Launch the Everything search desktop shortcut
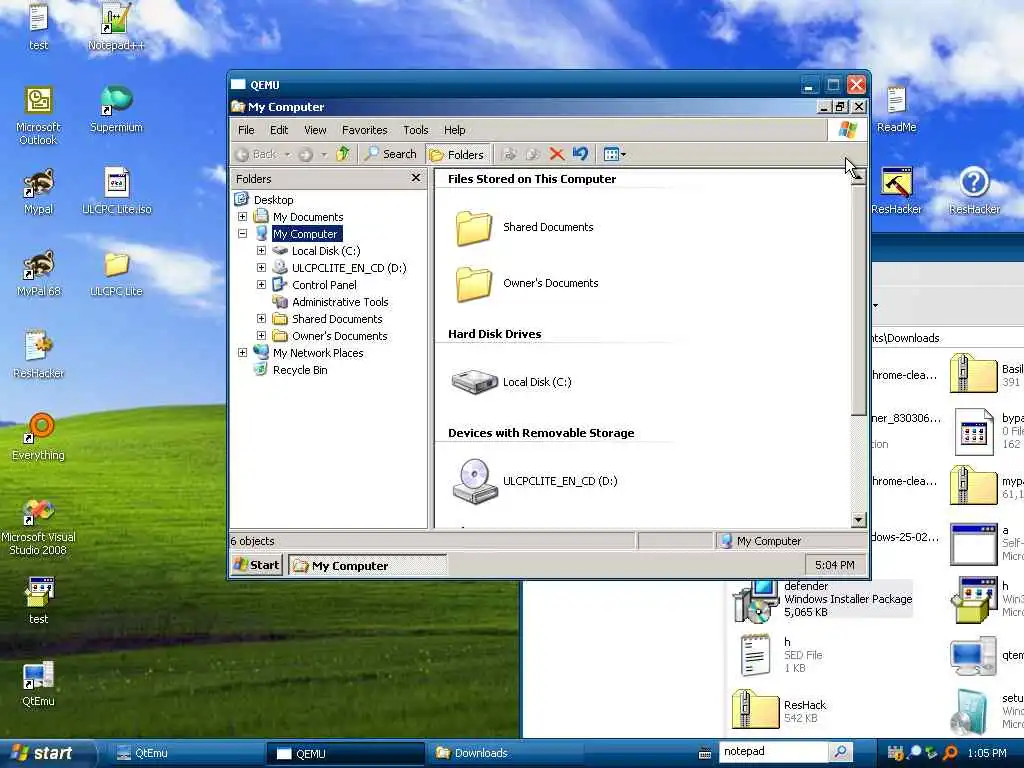 [x=38, y=436]
